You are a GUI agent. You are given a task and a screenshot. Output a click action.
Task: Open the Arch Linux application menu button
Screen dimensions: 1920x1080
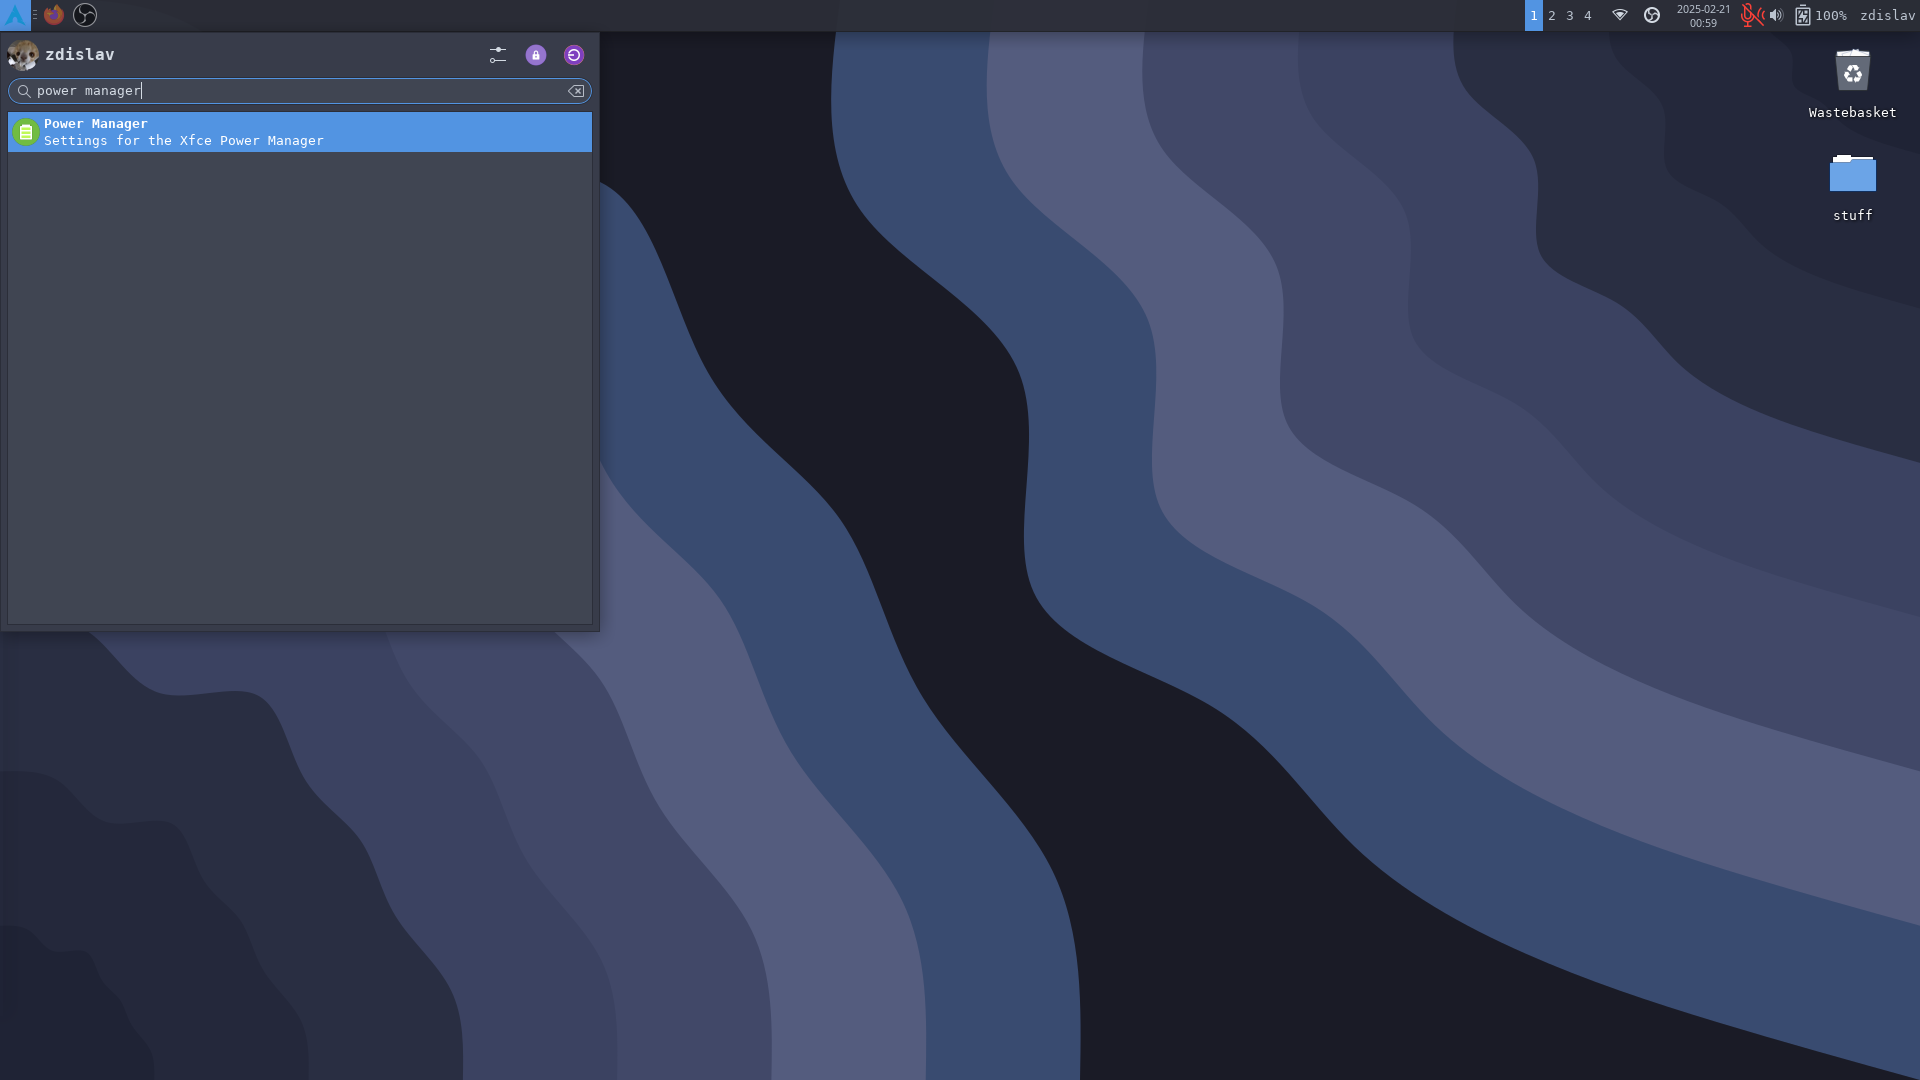pyautogui.click(x=15, y=15)
